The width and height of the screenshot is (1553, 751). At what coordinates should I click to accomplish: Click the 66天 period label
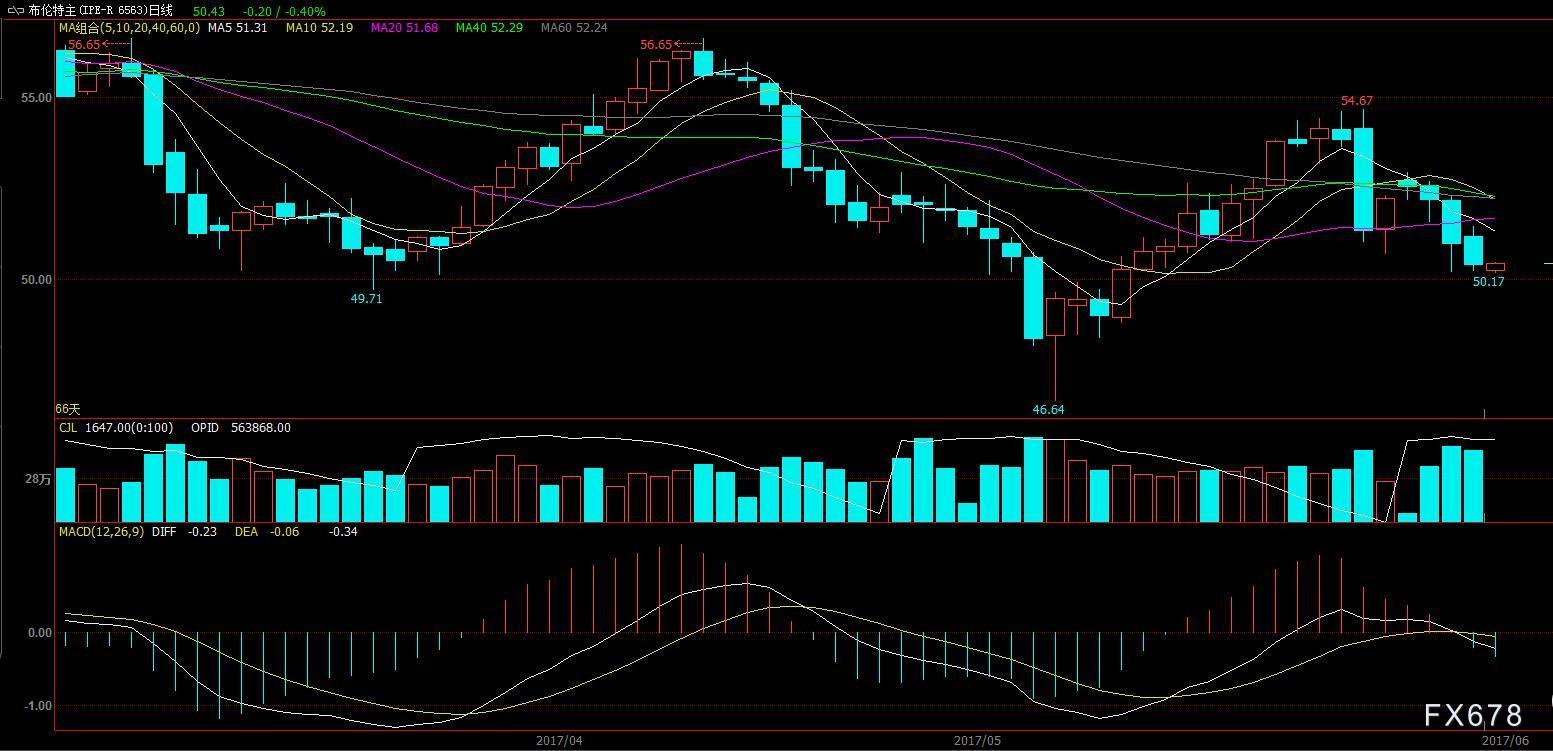(67, 409)
